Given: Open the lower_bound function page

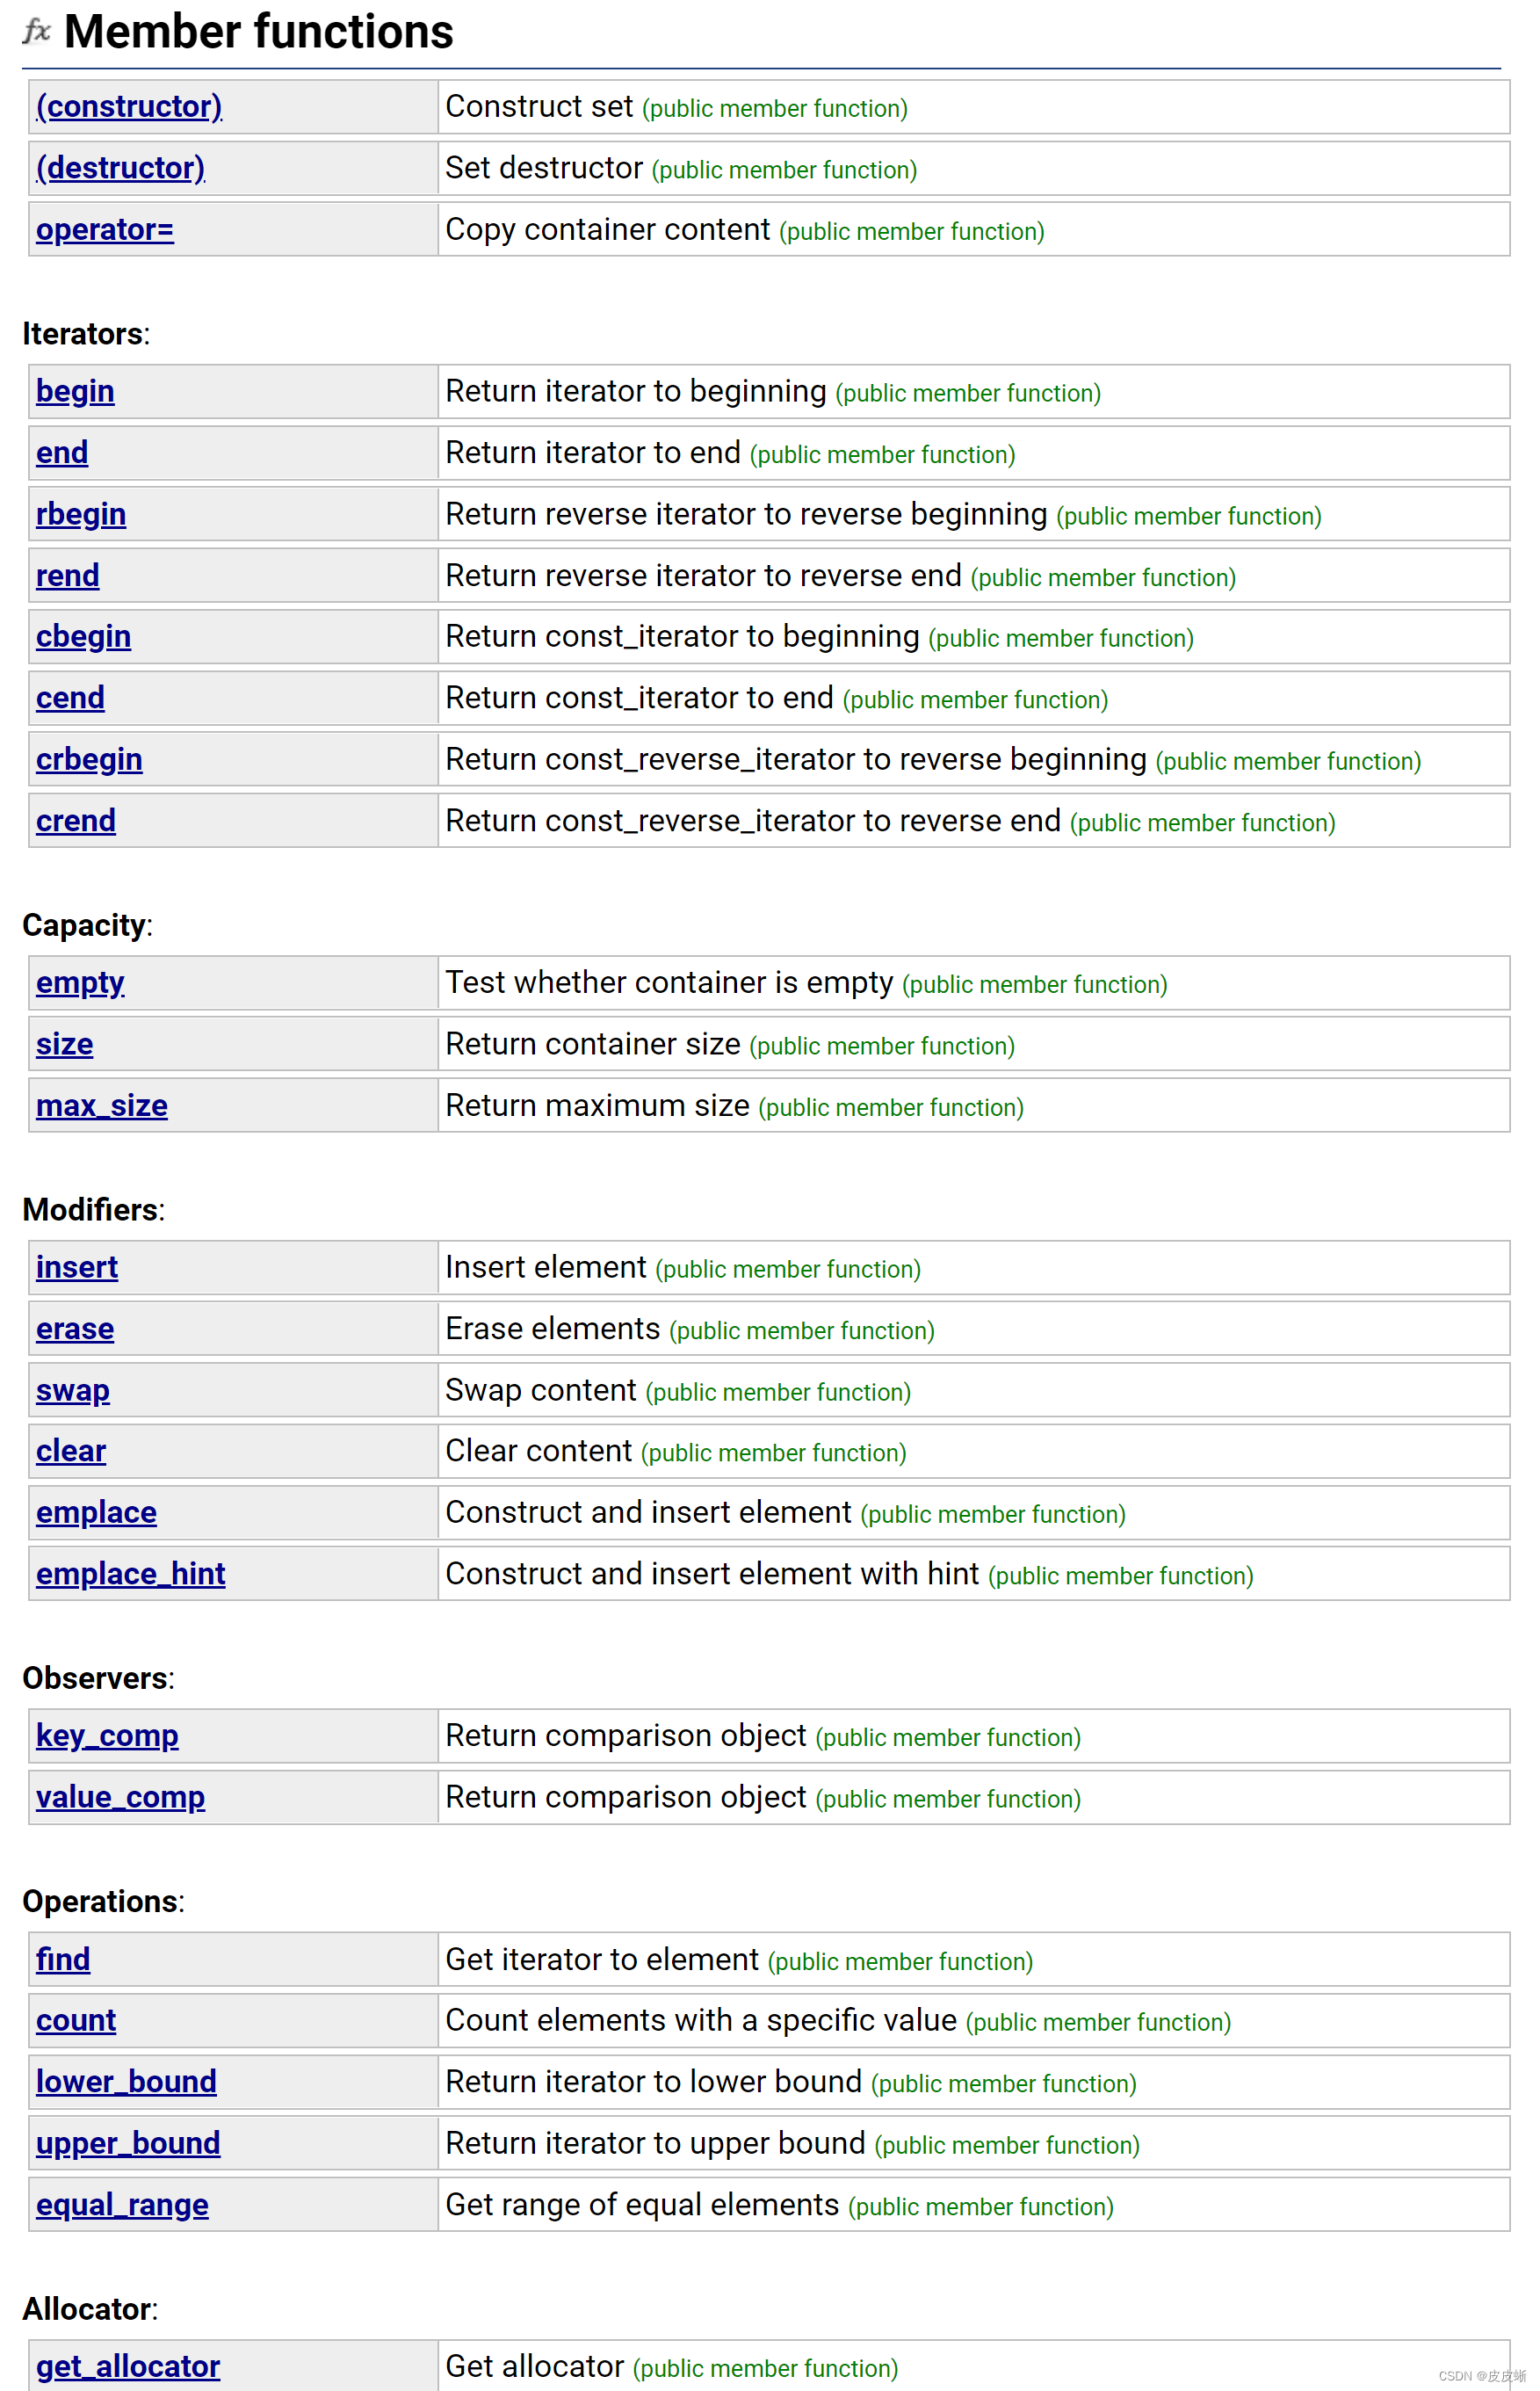Looking at the screenshot, I should point(126,2081).
